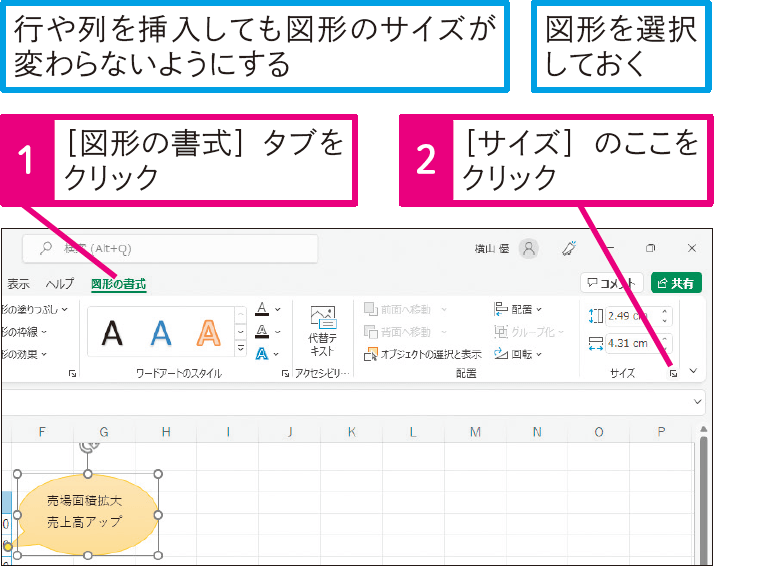Click the top-right resize handle of shape

coord(158,474)
